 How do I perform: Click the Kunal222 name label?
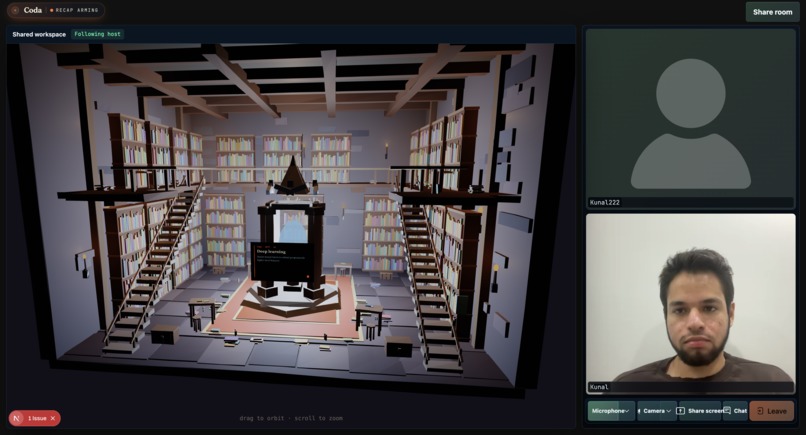pos(604,203)
